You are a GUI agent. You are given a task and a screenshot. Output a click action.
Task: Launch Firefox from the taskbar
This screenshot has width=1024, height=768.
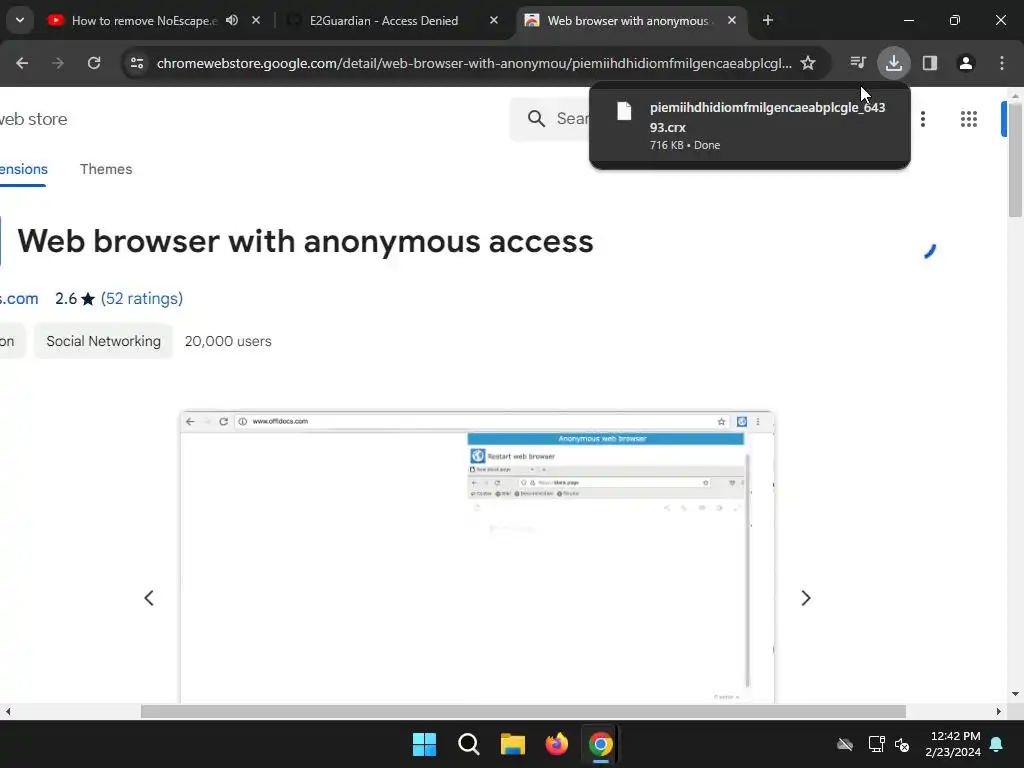[557, 744]
